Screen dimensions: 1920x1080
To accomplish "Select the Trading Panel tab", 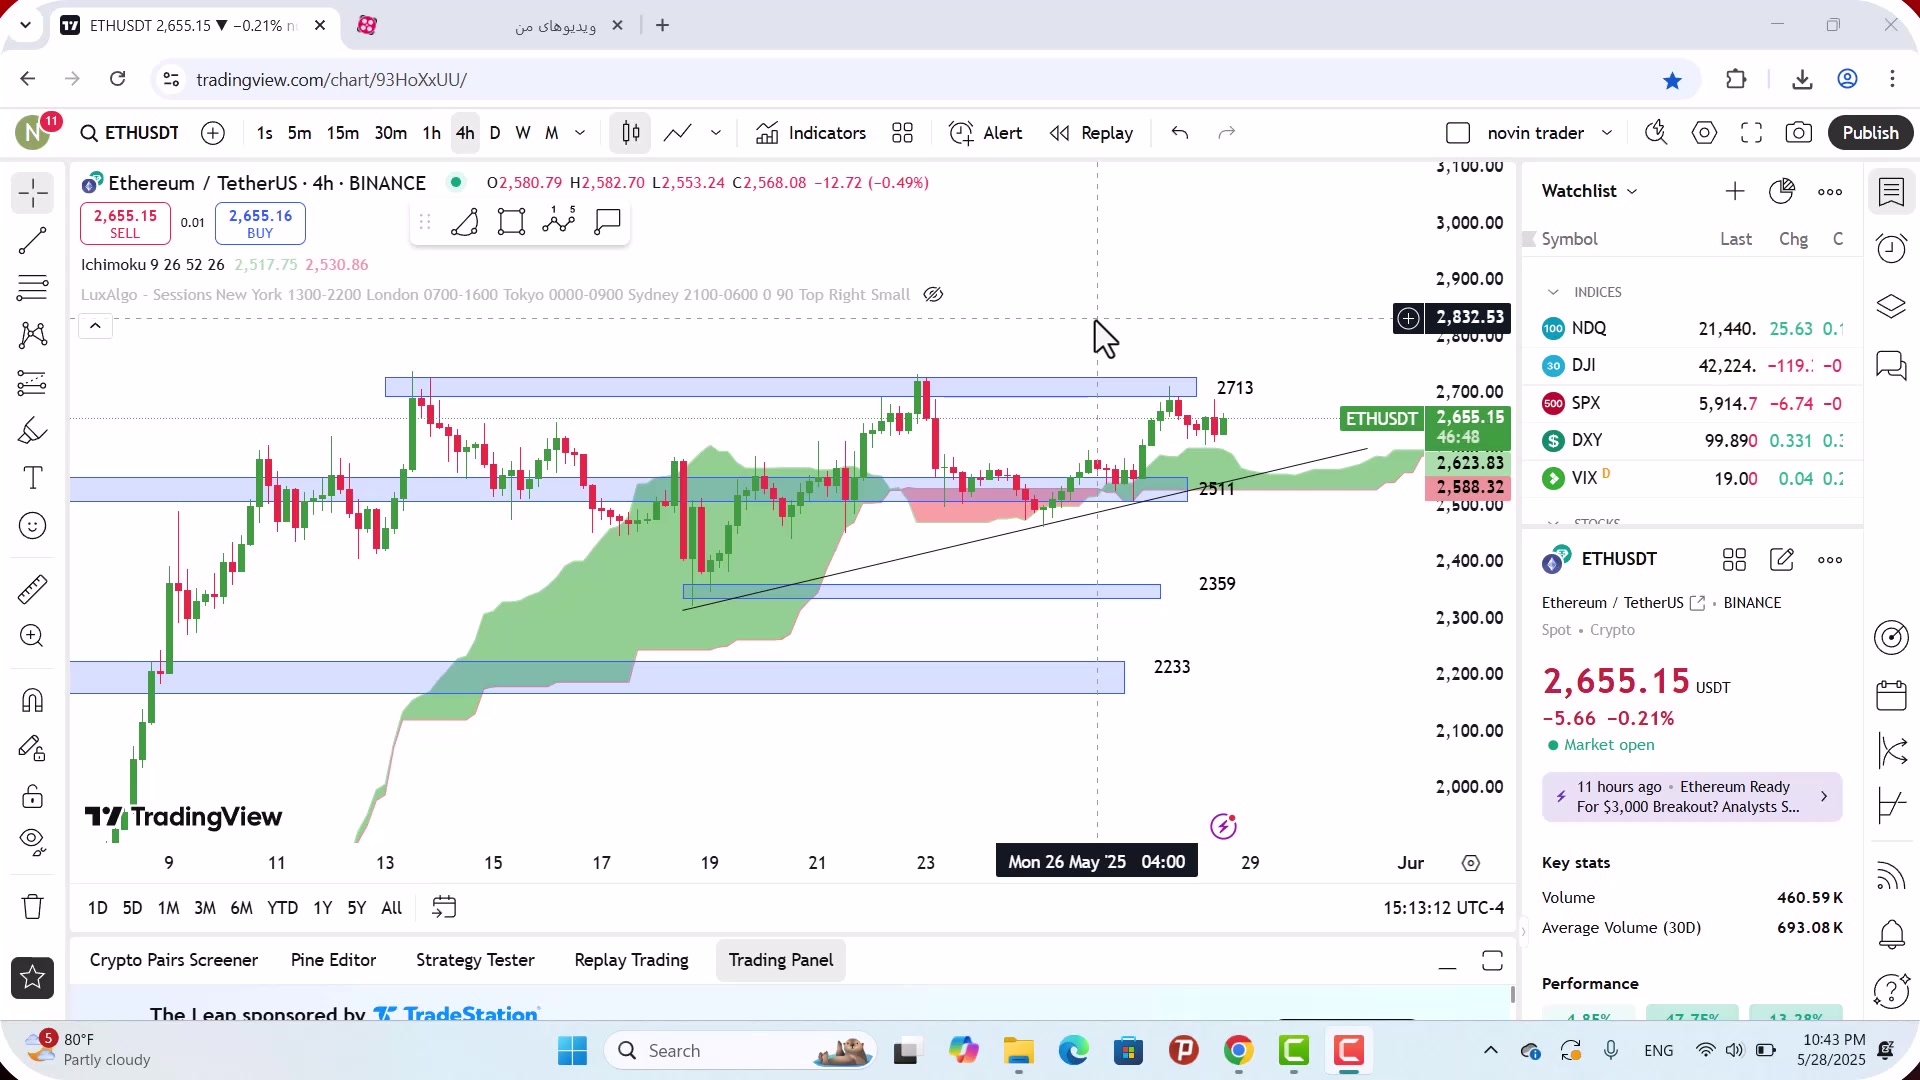I will point(781,960).
